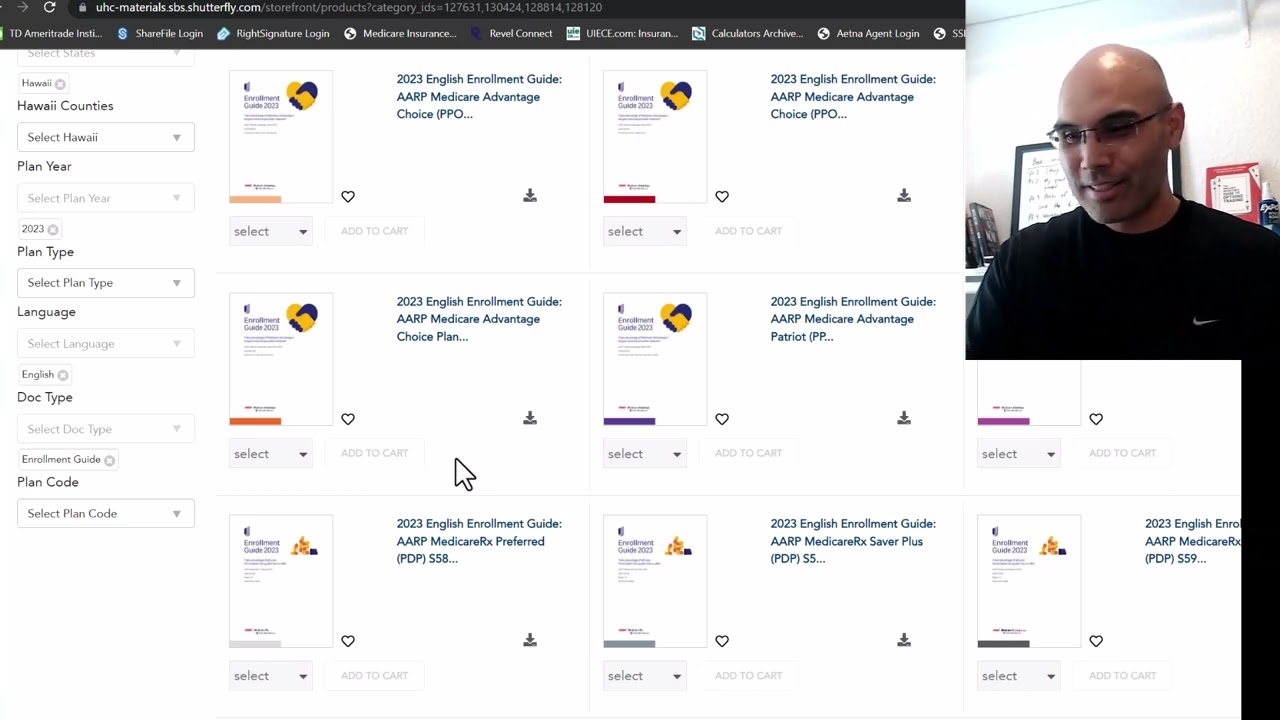The image size is (1280, 720).
Task: Add to Cart for MedicareRx Preferred guide
Action: click(x=374, y=675)
